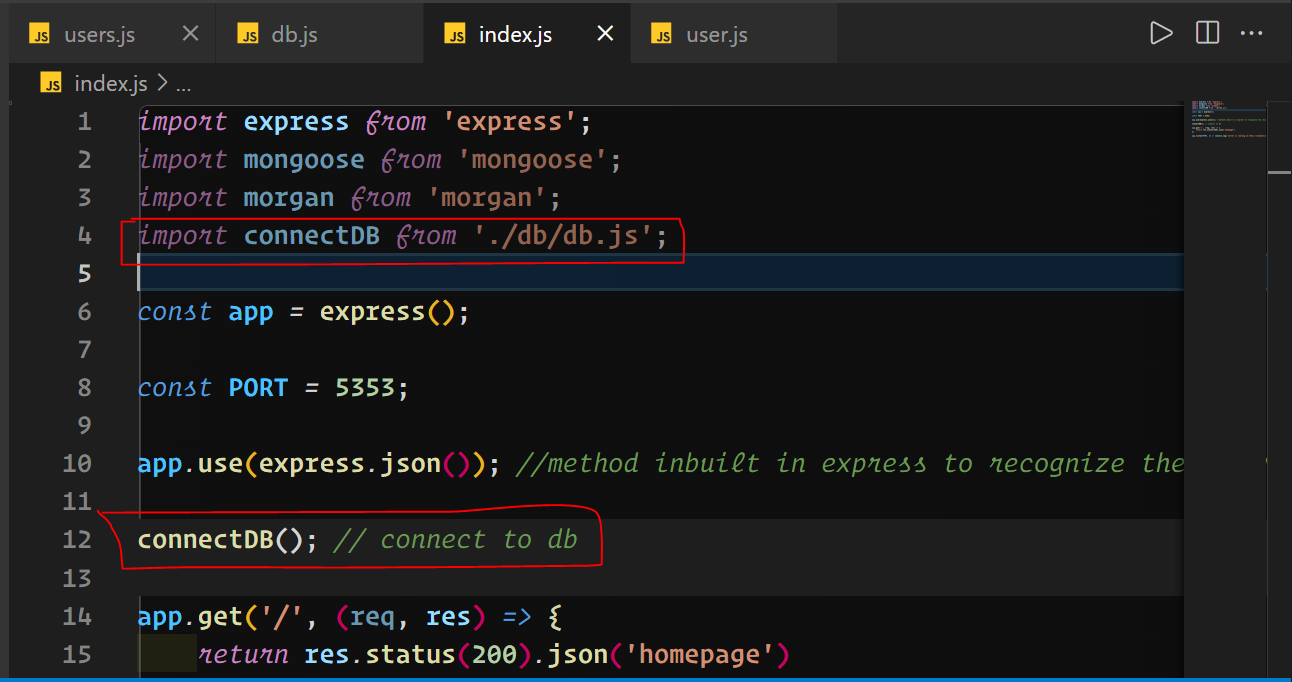Image resolution: width=1292 pixels, height=682 pixels.
Task: Click the JS icon in the breadcrumb bar
Action: pos(51,83)
